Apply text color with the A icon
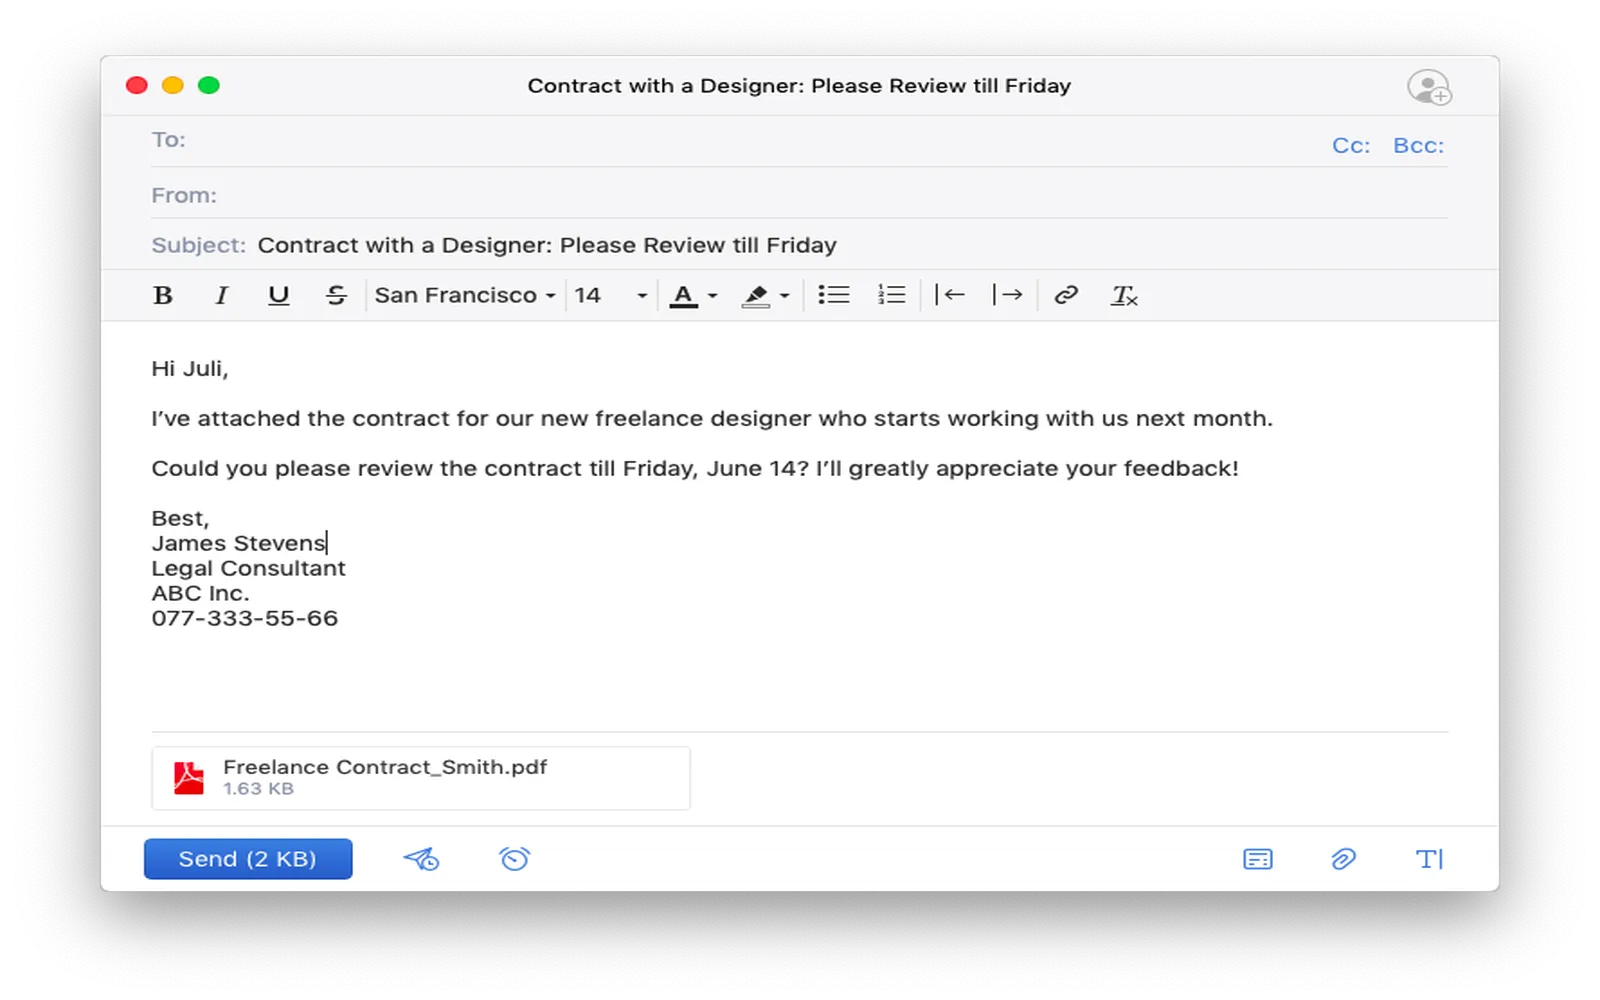Viewport: 1600px width, 1000px height. (683, 295)
